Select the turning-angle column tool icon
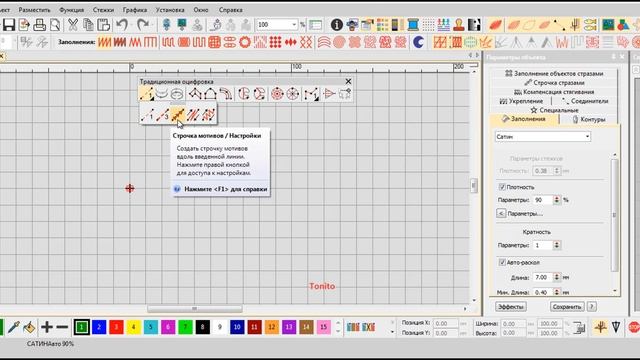The width and height of the screenshot is (640, 360). (x=226, y=94)
